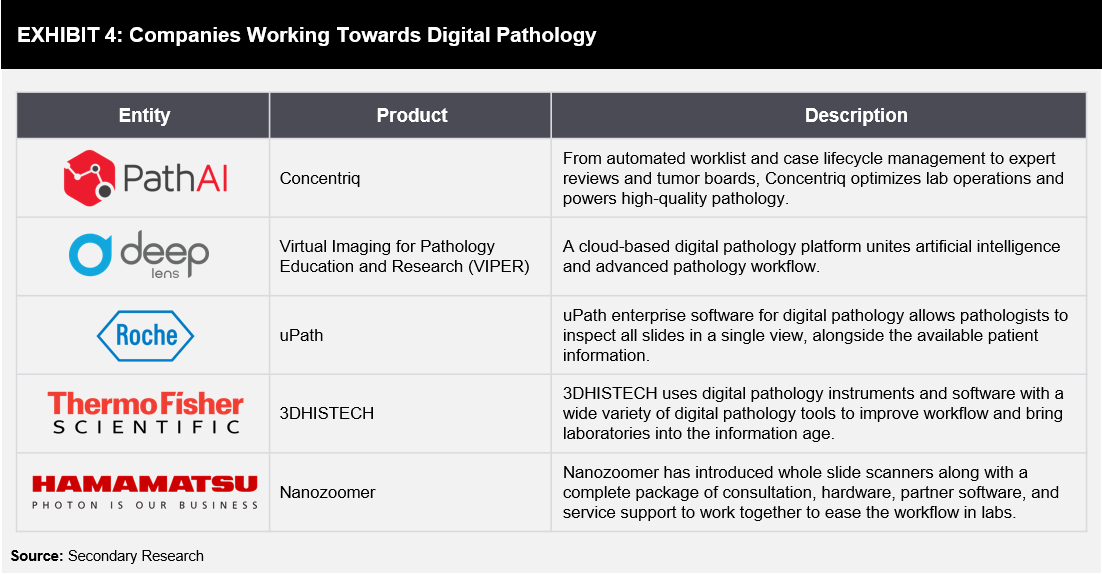Click the PathAI logo
The height and width of the screenshot is (574, 1102).
tap(145, 178)
